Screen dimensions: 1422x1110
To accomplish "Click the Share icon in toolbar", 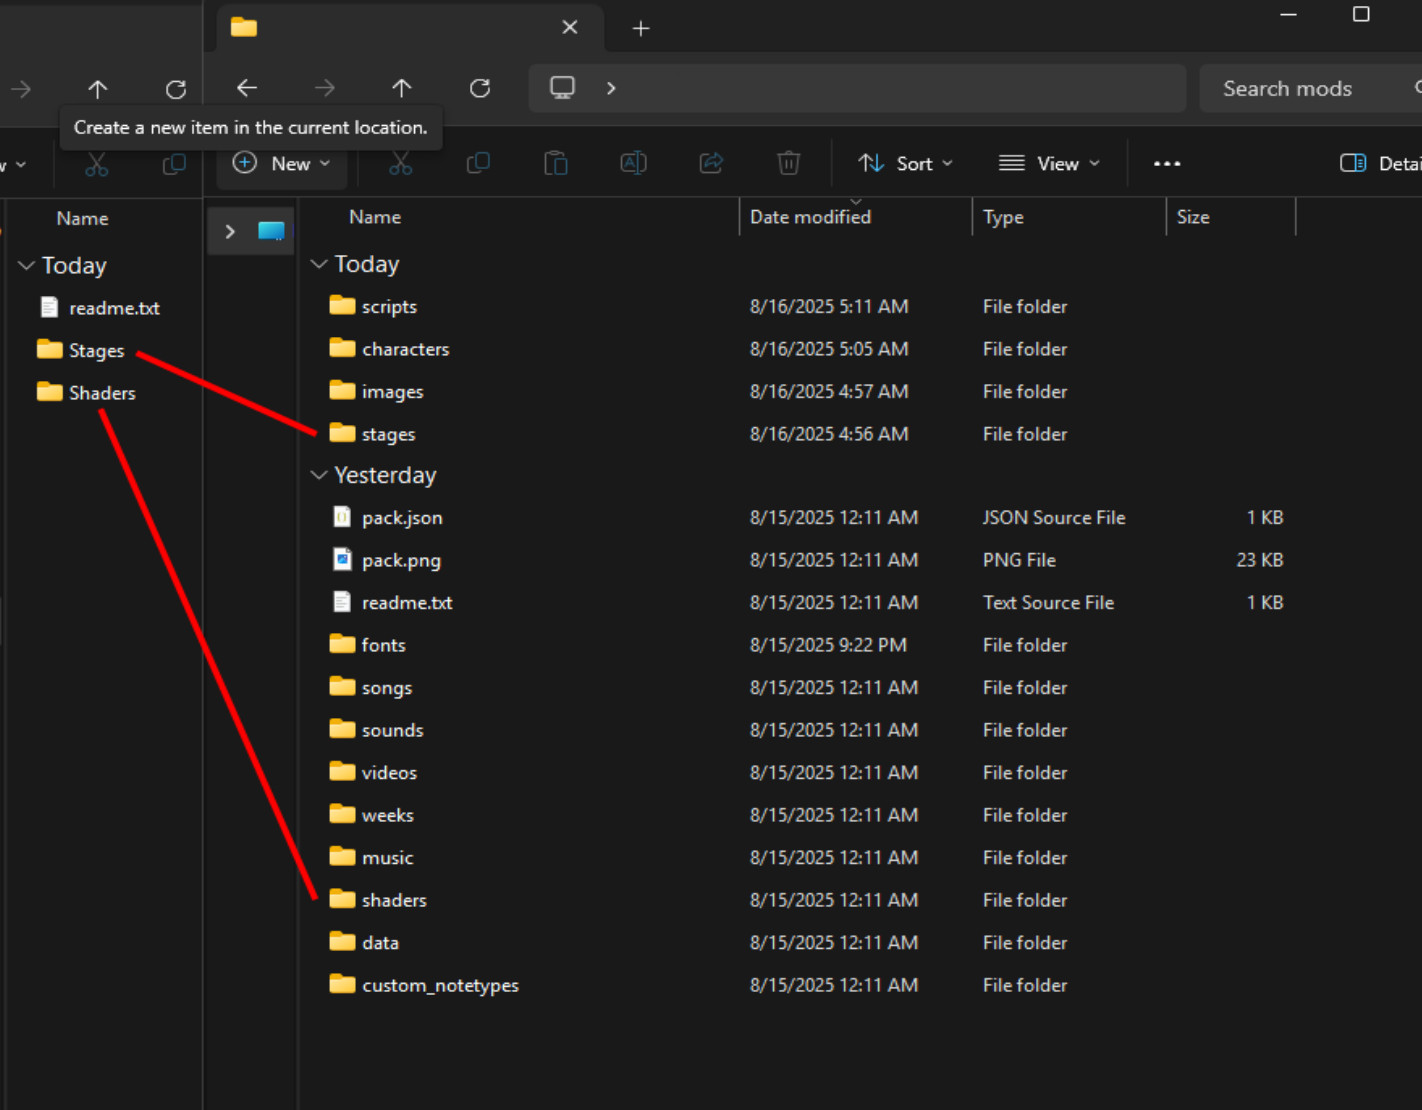I will pyautogui.click(x=711, y=163).
